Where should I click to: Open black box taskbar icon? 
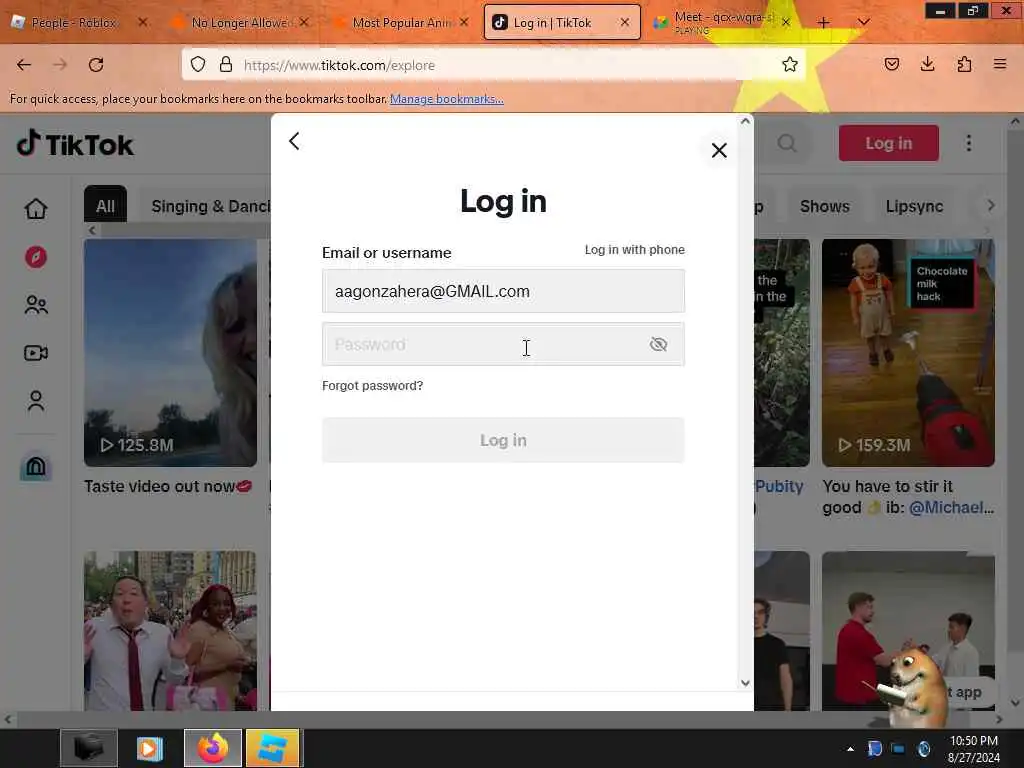point(89,748)
